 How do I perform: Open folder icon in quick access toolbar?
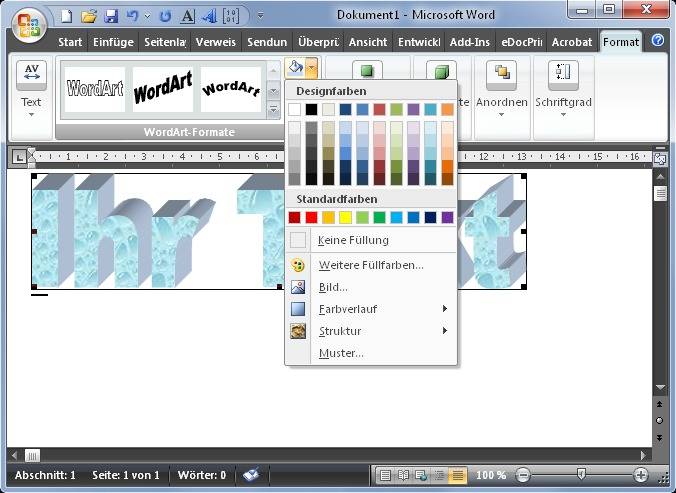click(89, 16)
